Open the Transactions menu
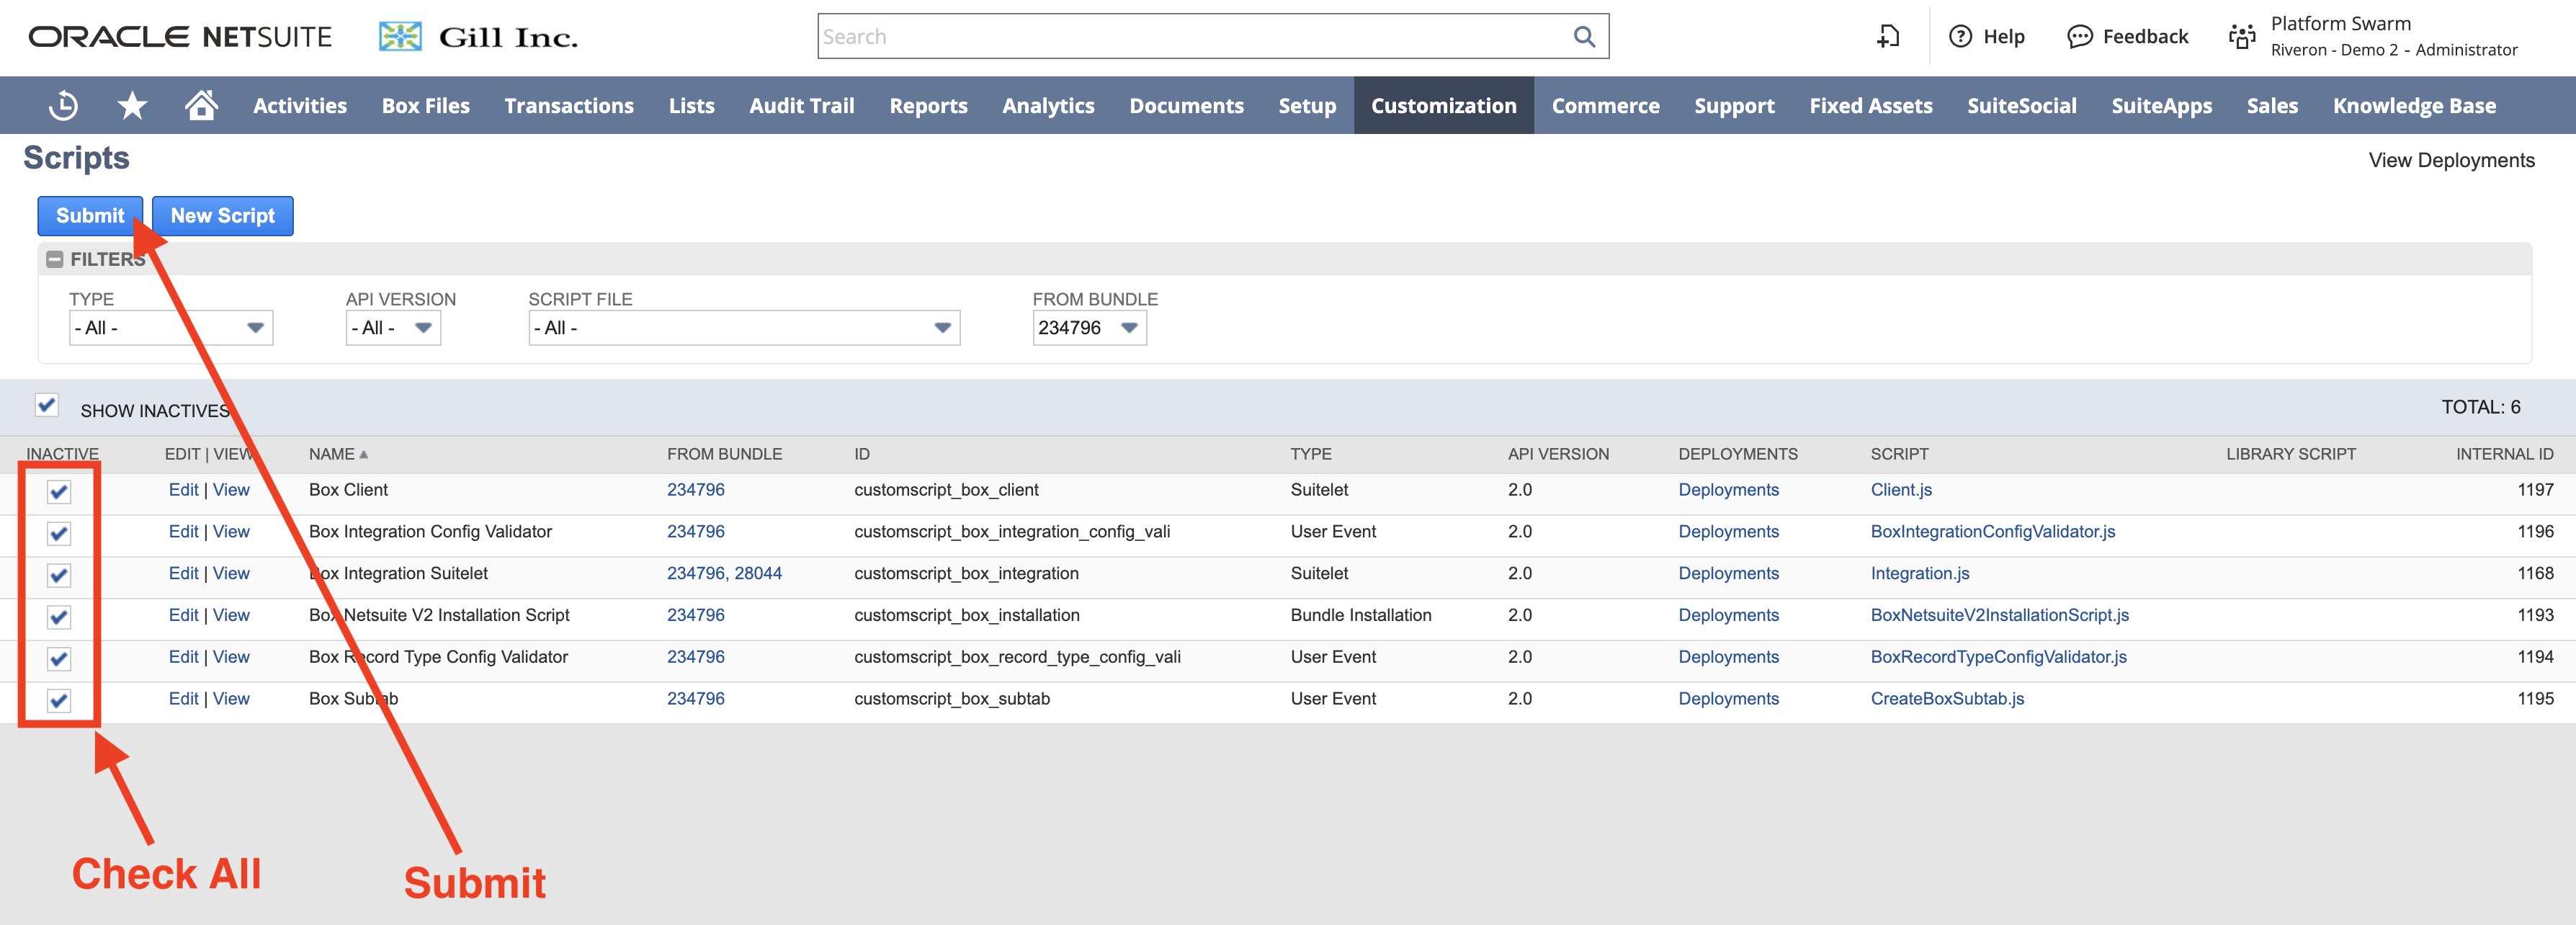This screenshot has width=2576, height=925. (x=569, y=106)
